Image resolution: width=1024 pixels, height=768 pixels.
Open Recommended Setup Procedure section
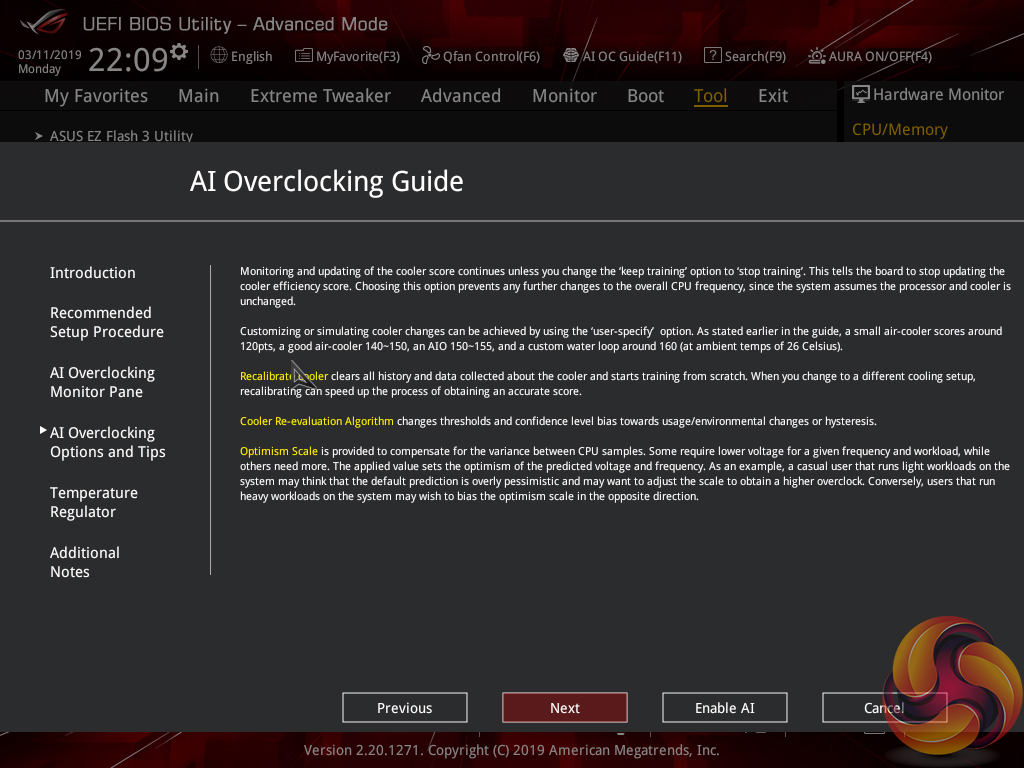(106, 322)
